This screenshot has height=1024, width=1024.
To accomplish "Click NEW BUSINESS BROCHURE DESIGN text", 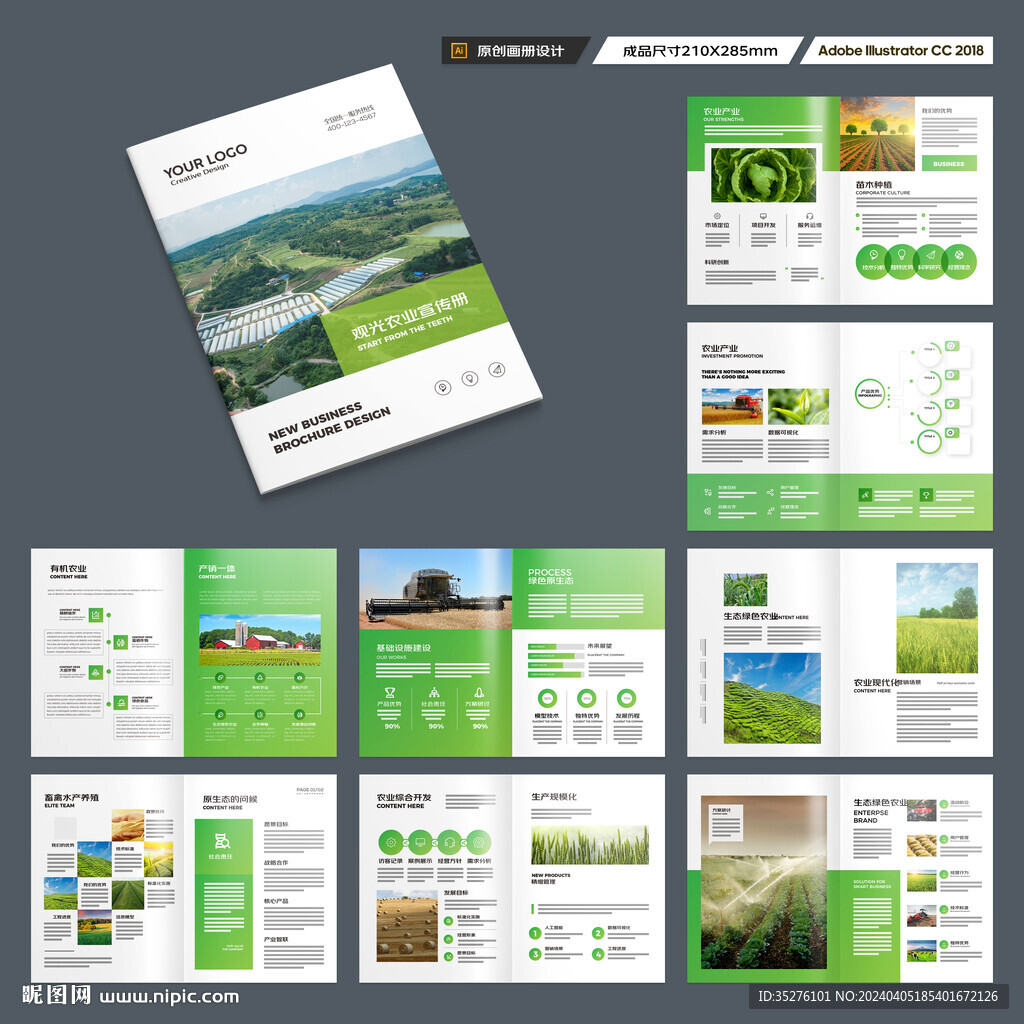I will point(329,426).
